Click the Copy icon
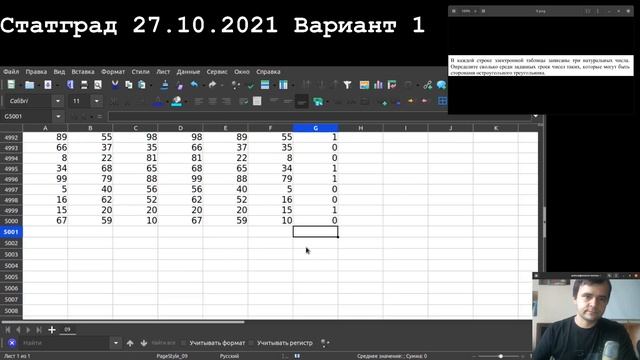The height and width of the screenshot is (360, 640). click(x=129, y=84)
